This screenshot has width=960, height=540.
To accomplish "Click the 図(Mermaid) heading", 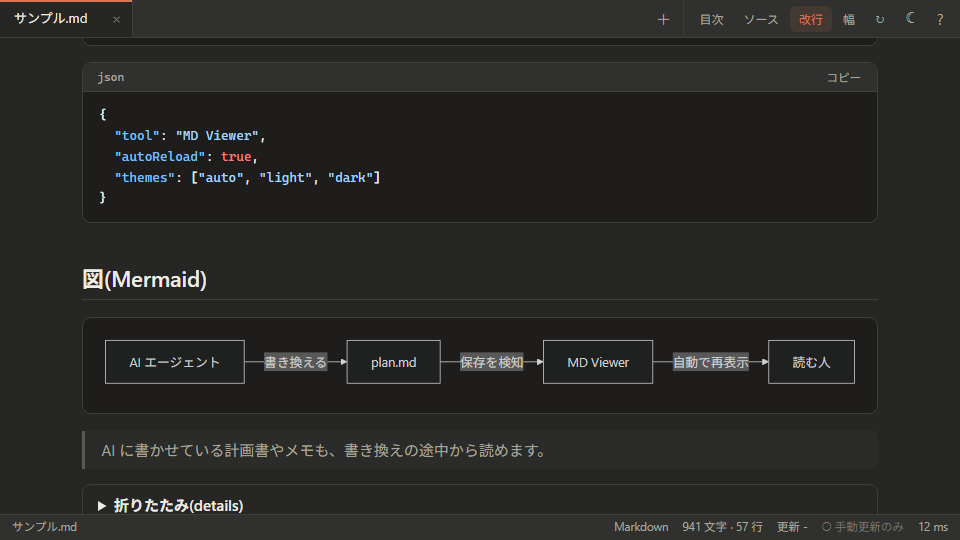I will [x=144, y=279].
